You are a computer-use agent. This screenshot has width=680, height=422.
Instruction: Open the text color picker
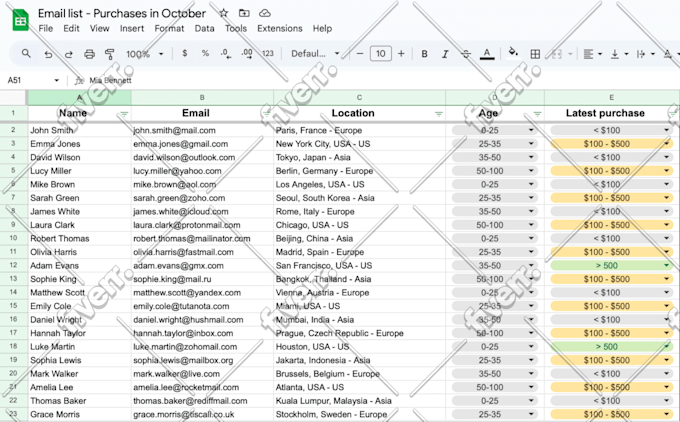point(487,54)
